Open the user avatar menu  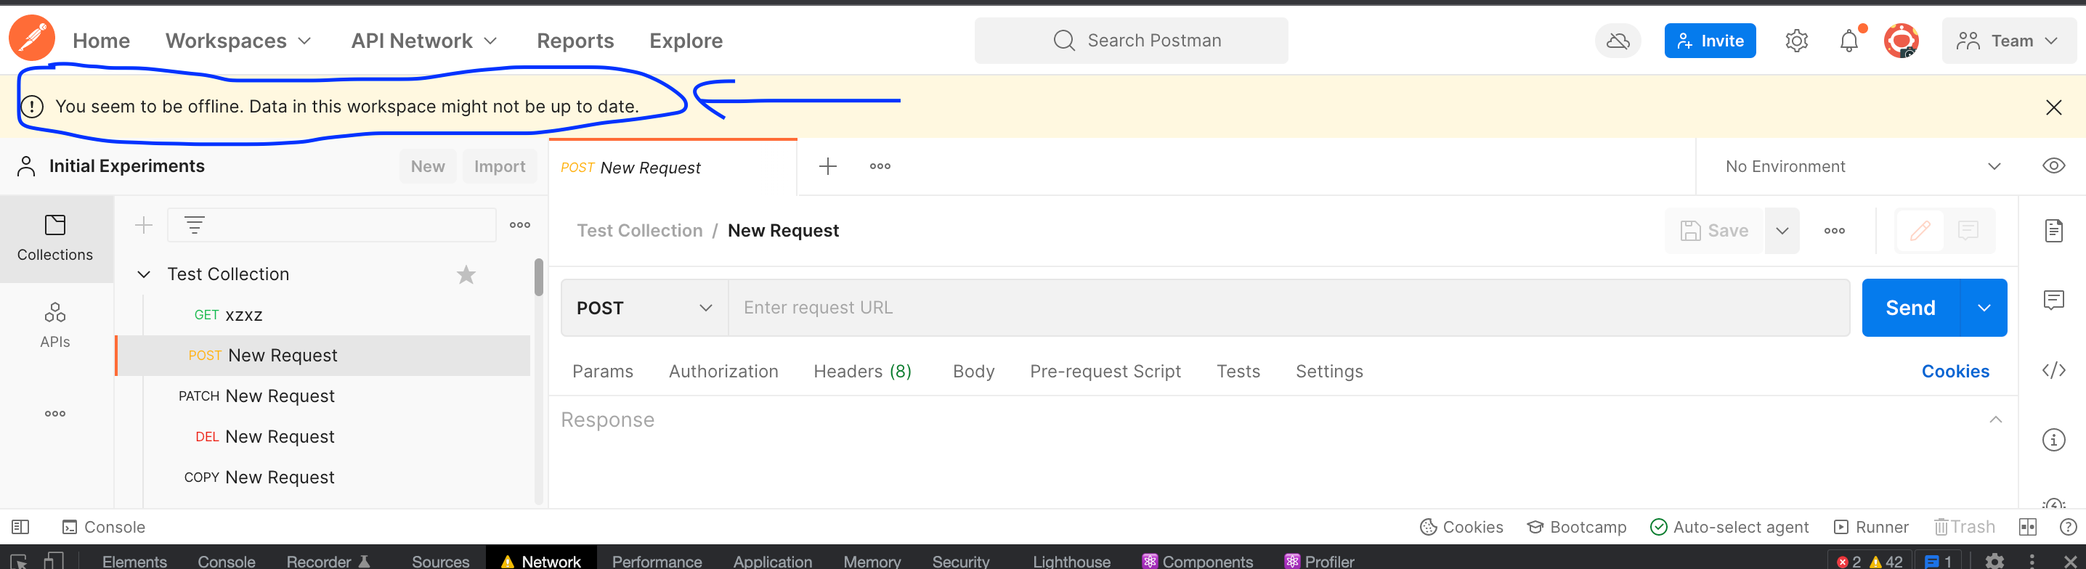pyautogui.click(x=1901, y=41)
